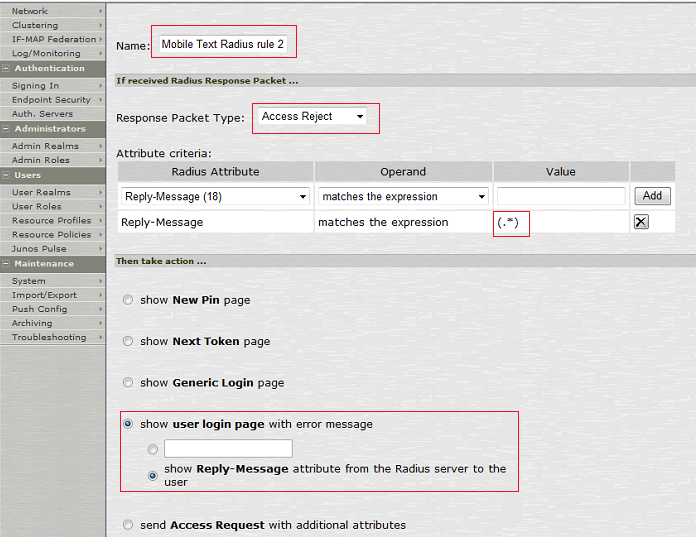Collapse the Administrators section header
This screenshot has width=696, height=537.
coord(6,129)
